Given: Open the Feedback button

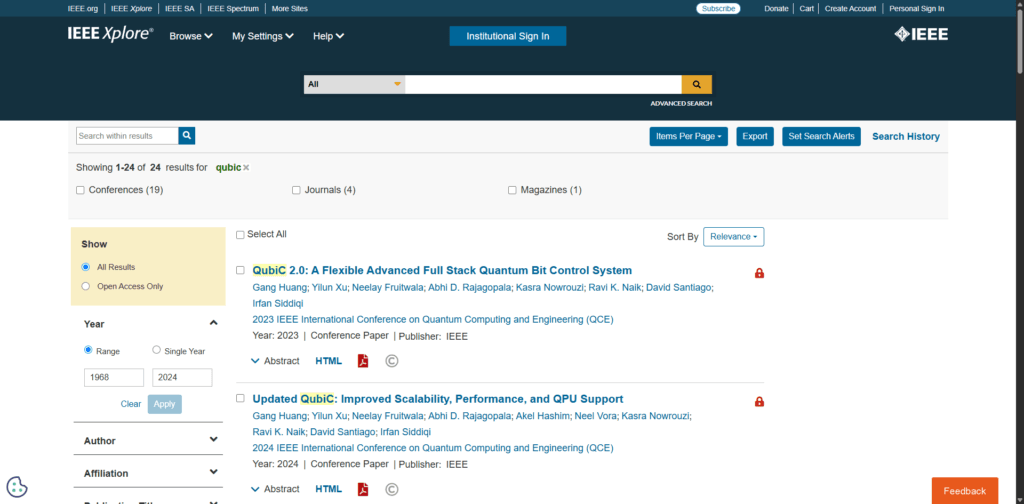Looking at the screenshot, I should (965, 491).
